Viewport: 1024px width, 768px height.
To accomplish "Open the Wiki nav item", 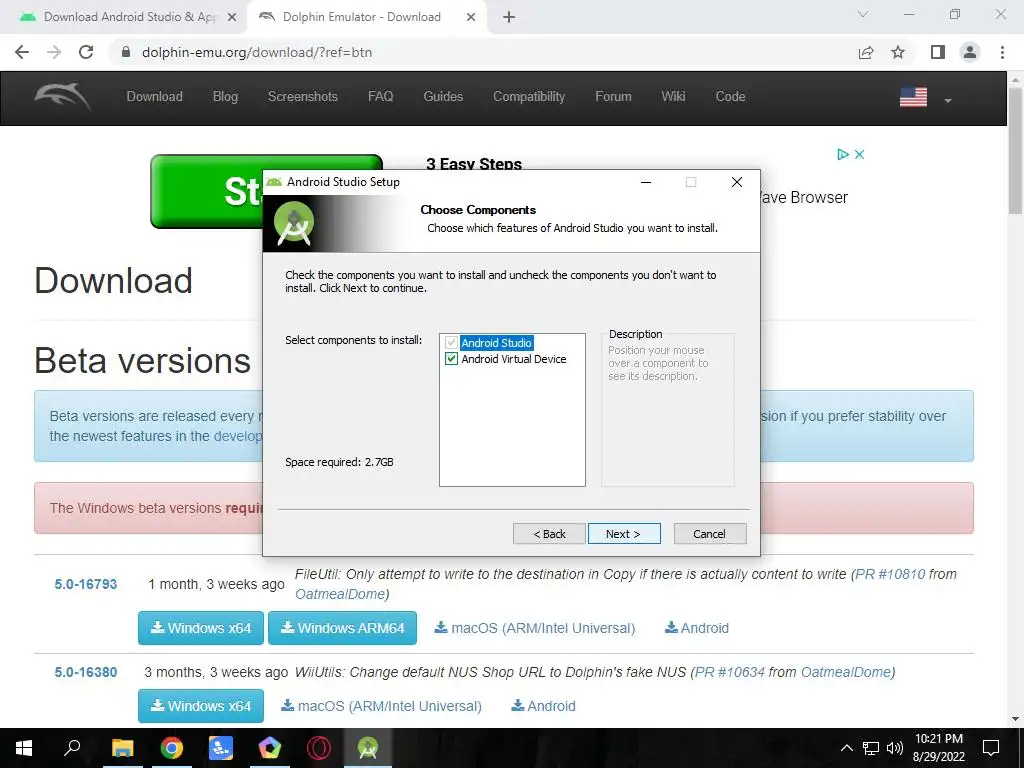I will coord(673,97).
